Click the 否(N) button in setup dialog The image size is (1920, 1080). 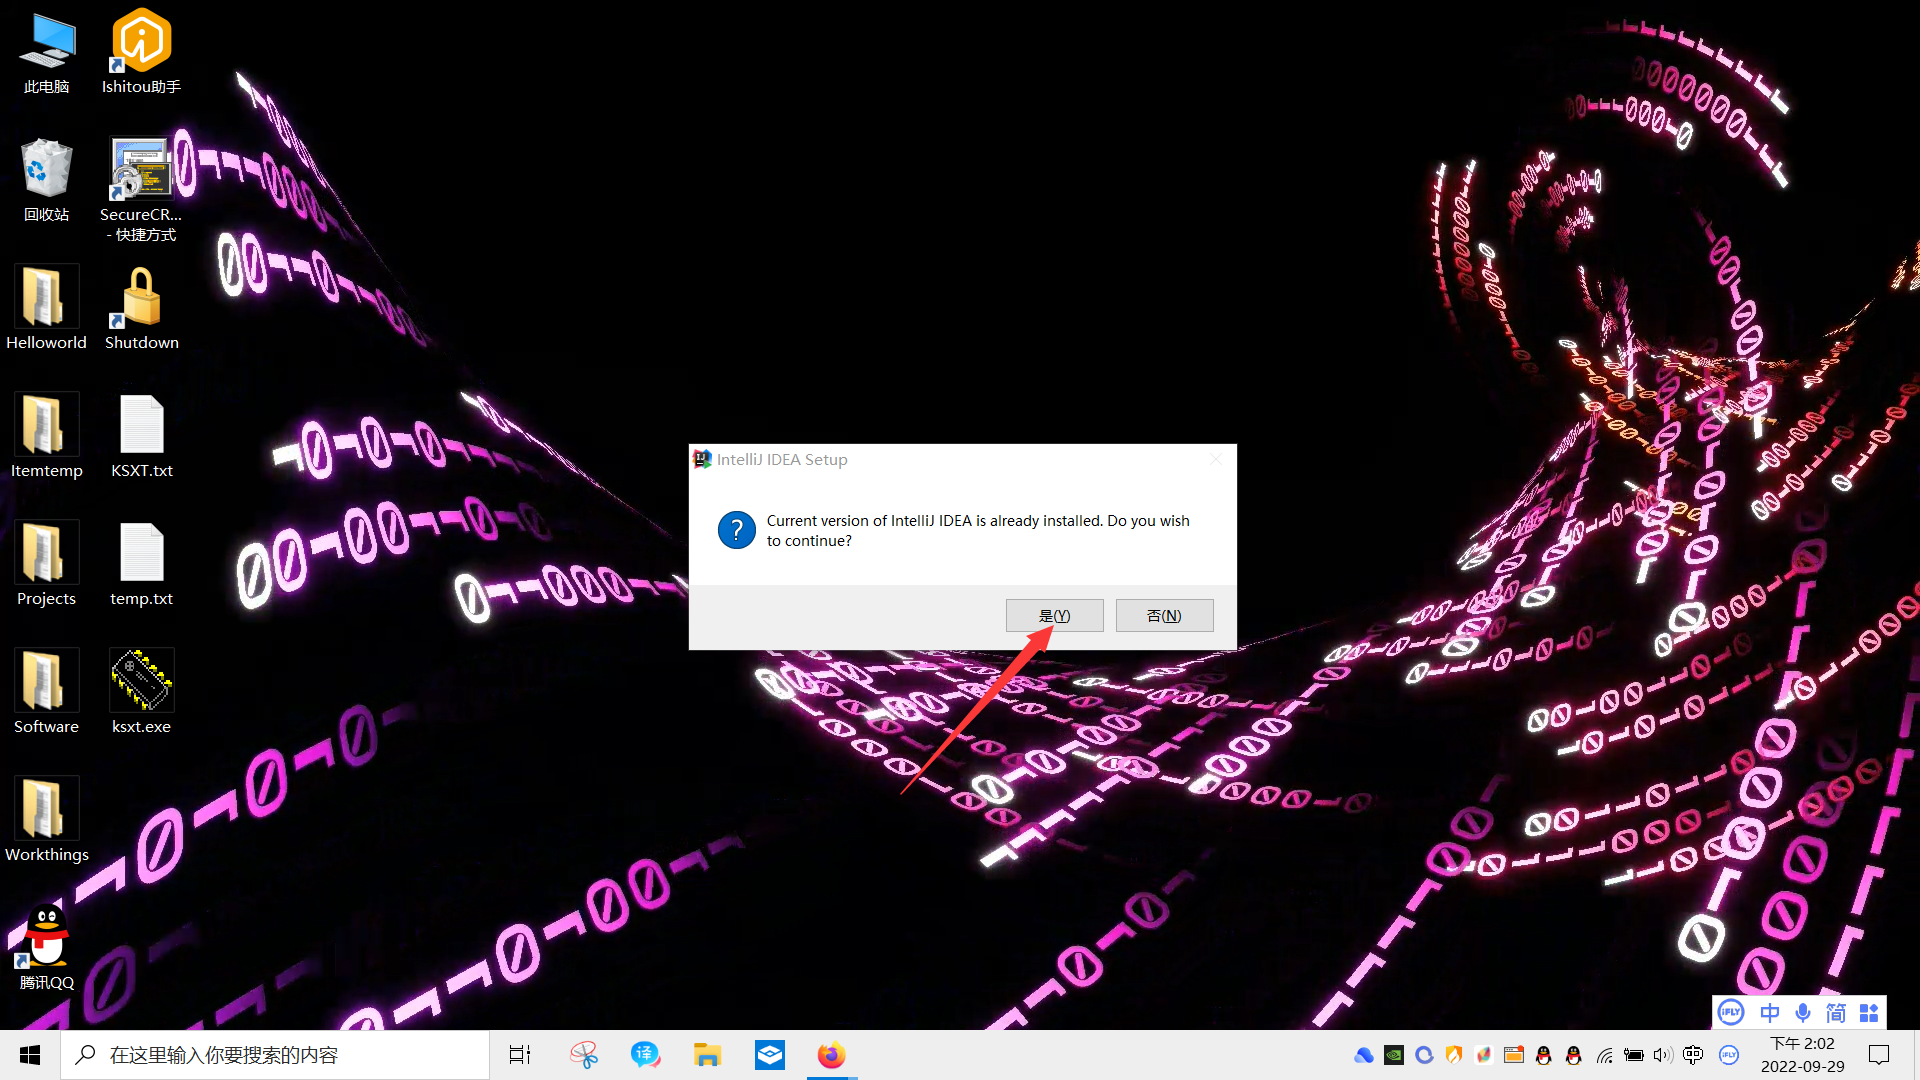click(1164, 616)
